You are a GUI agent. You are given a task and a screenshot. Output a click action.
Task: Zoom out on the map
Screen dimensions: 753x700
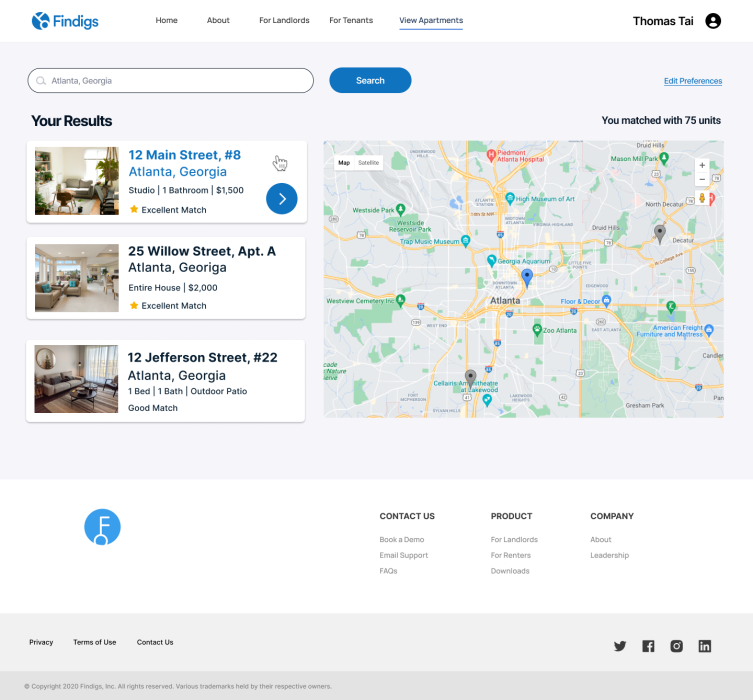click(702, 179)
